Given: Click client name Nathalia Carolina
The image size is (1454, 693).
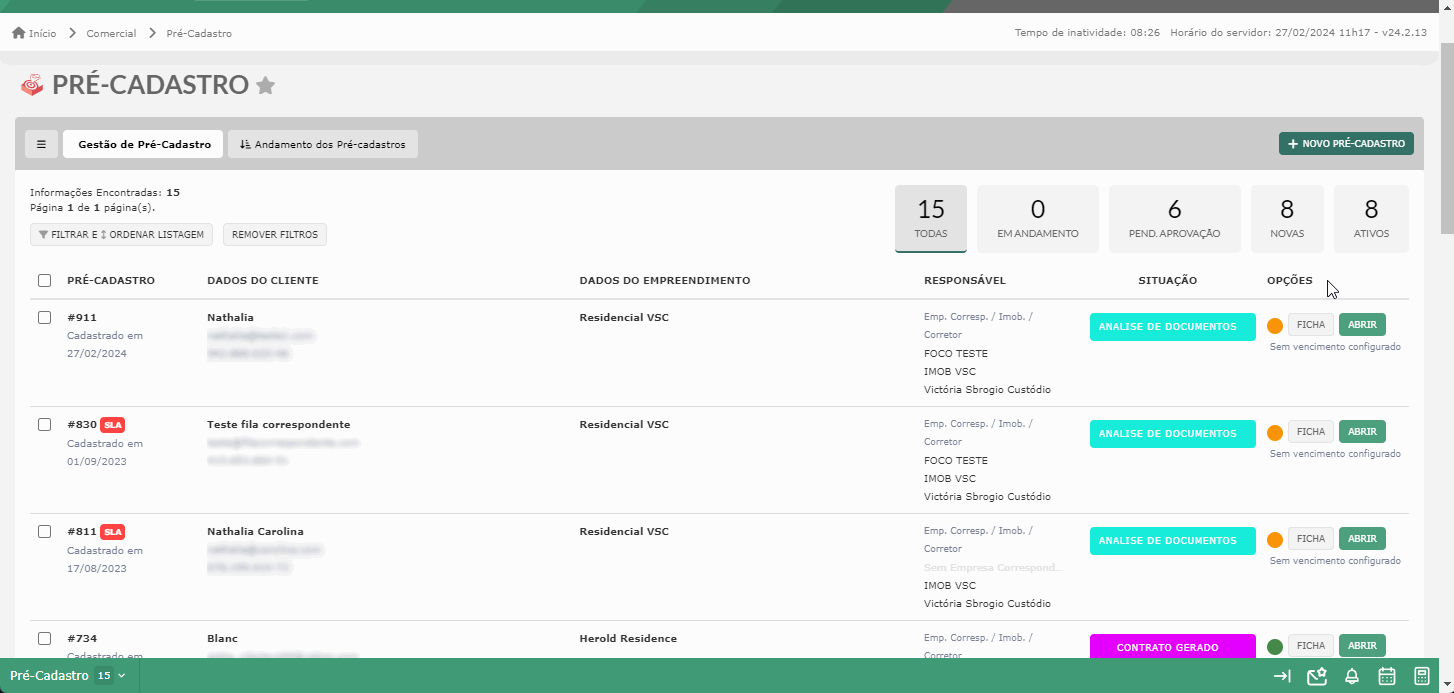Looking at the screenshot, I should point(255,531).
